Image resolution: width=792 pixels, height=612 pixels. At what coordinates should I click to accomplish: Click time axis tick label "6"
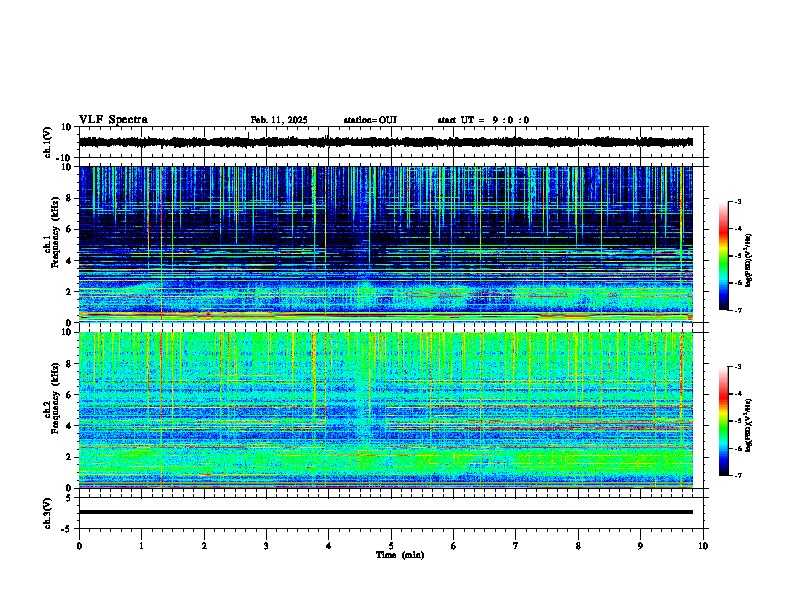[x=454, y=546]
